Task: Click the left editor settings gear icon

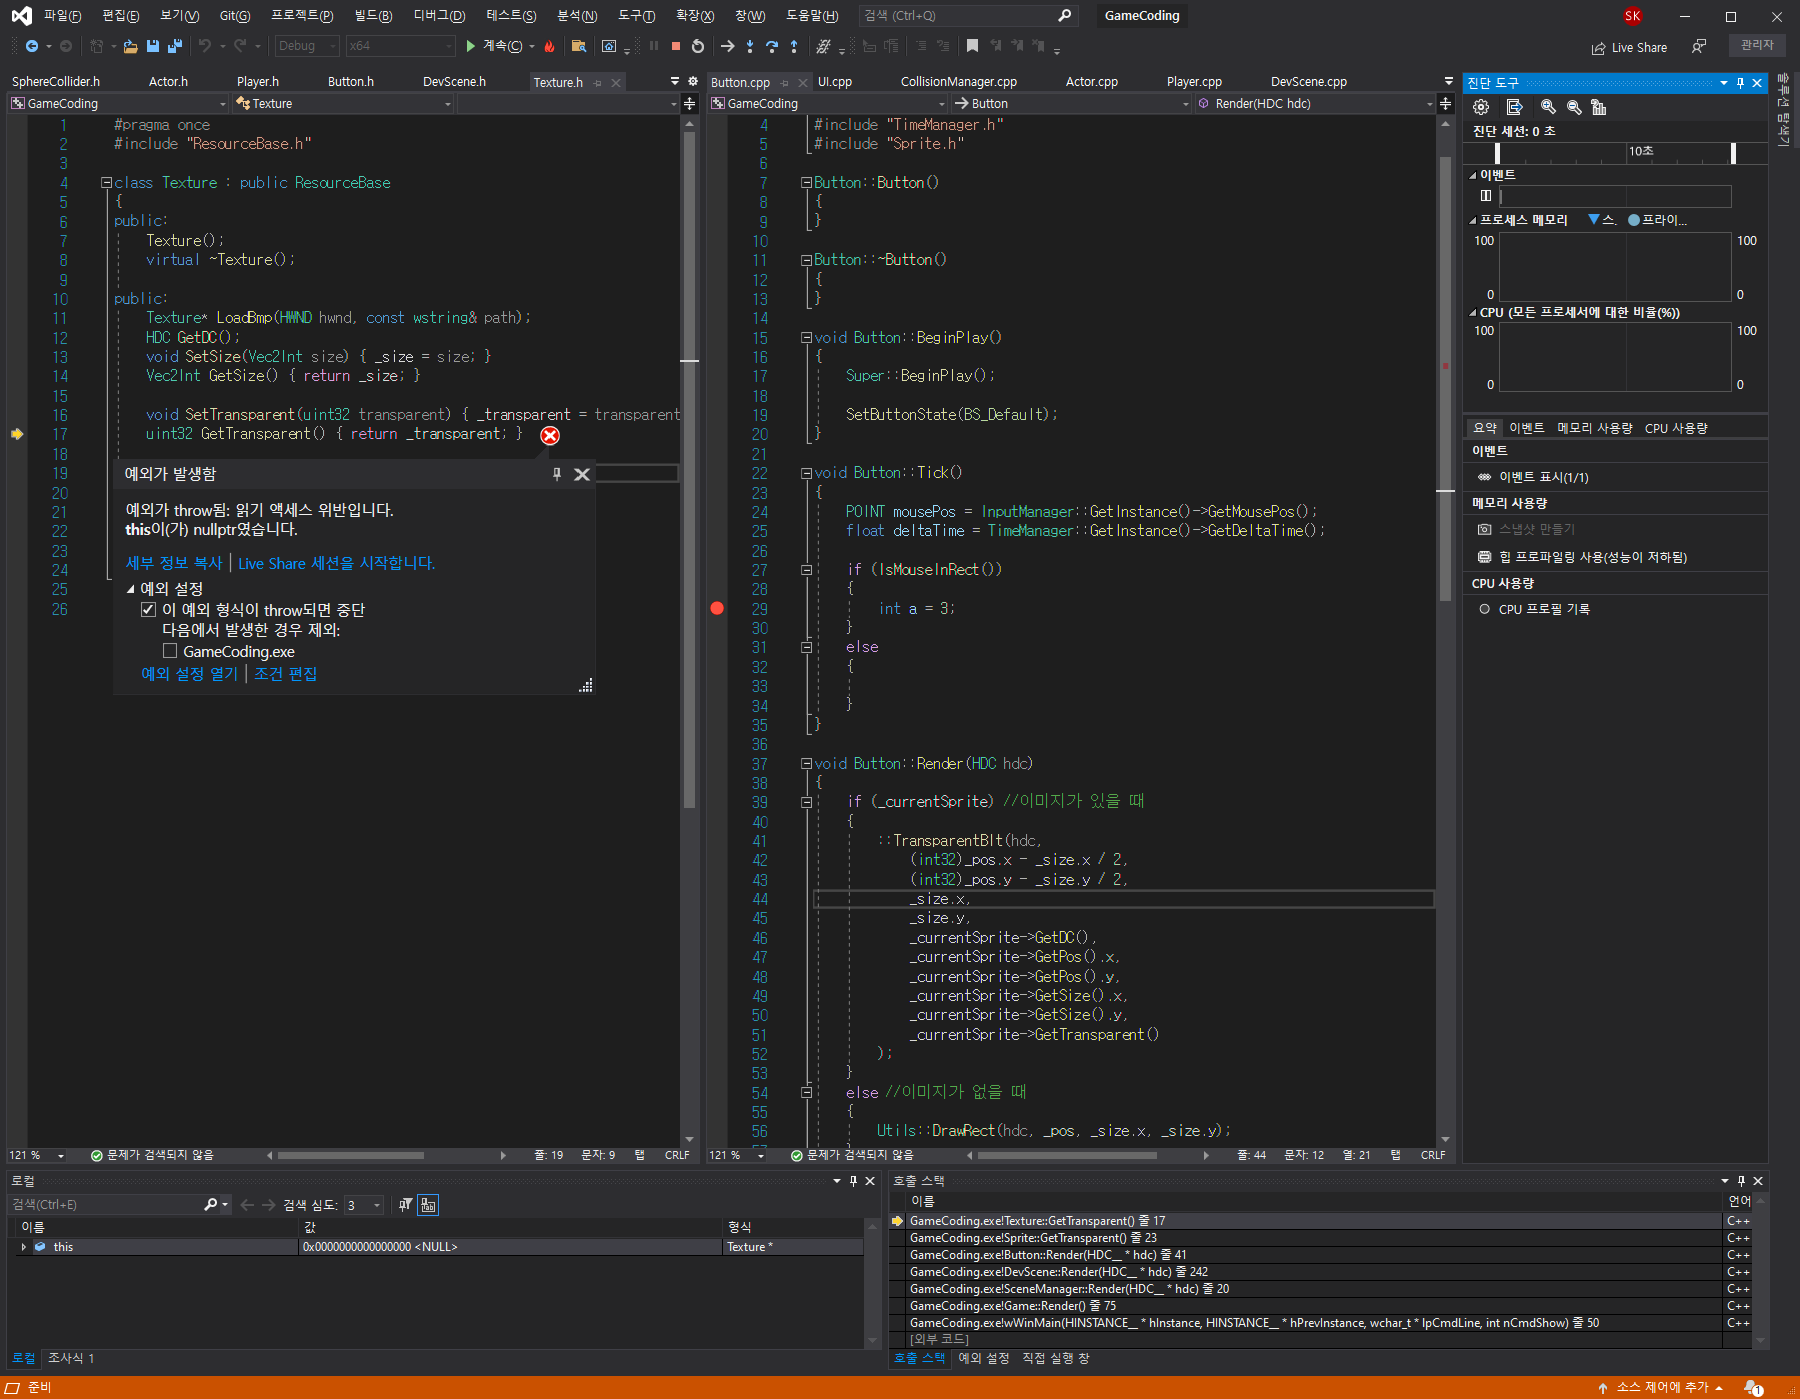Action: point(693,81)
